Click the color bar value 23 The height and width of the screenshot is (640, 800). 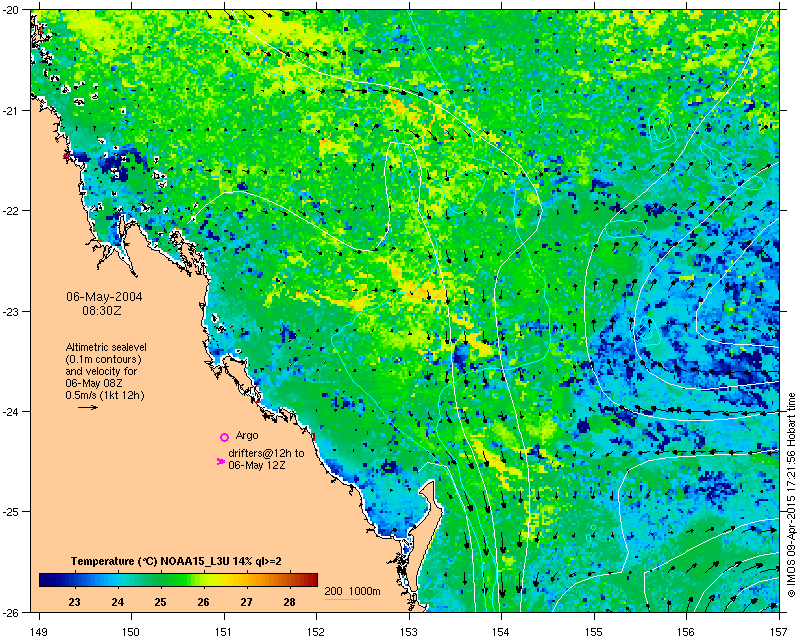[x=74, y=602]
